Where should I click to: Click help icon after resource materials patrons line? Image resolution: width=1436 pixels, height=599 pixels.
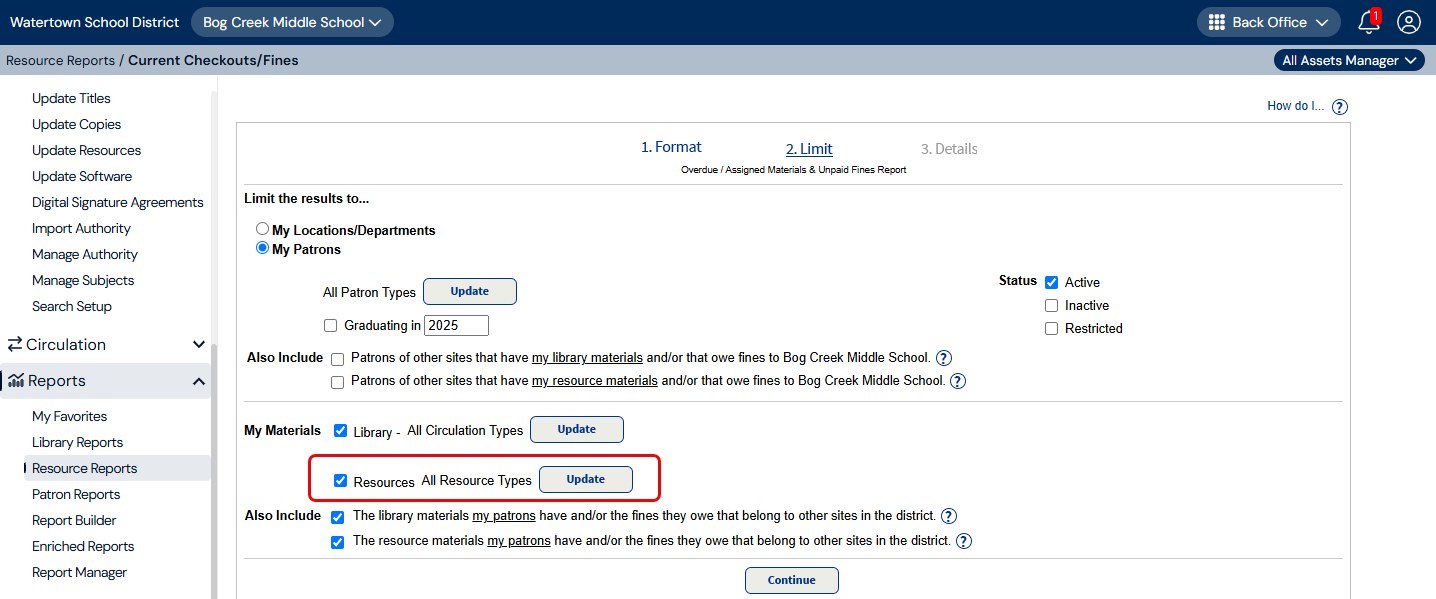coord(958,381)
